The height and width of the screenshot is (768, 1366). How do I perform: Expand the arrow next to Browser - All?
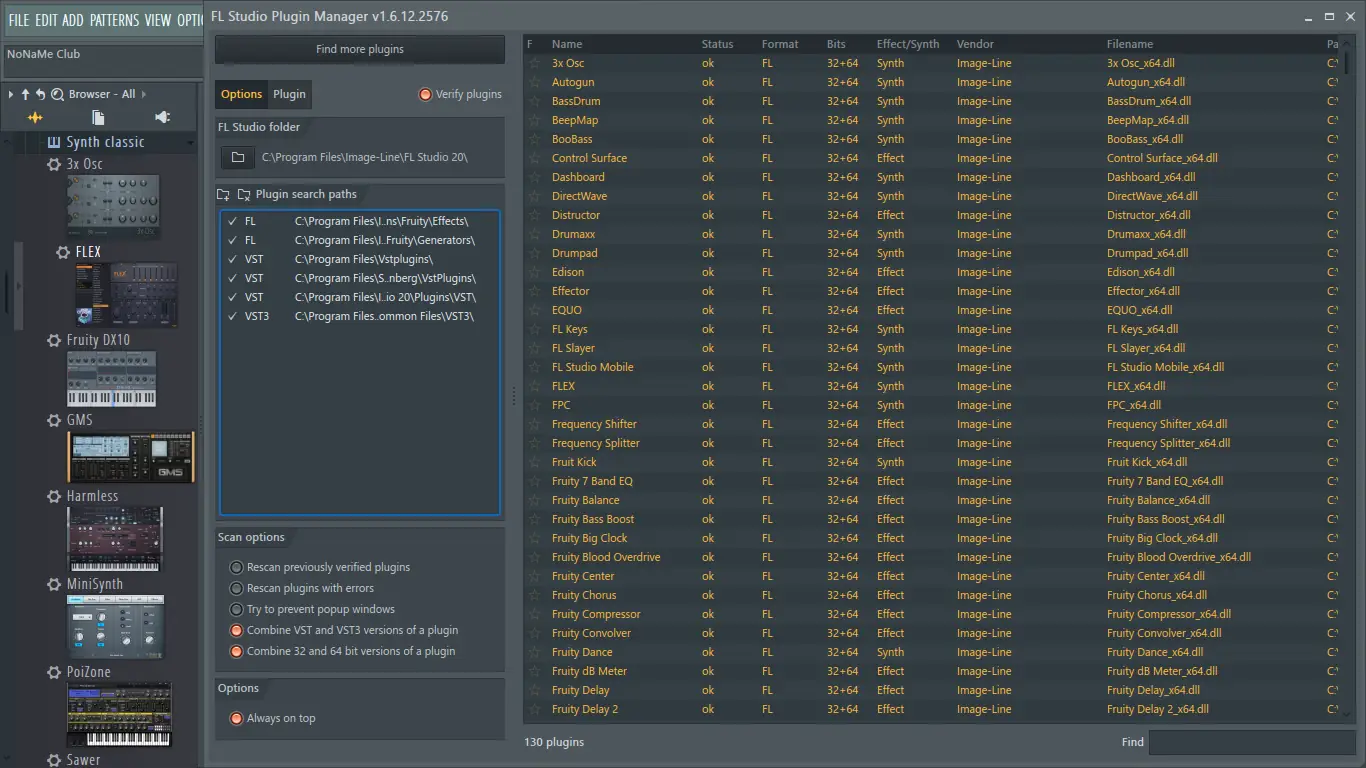[x=144, y=94]
